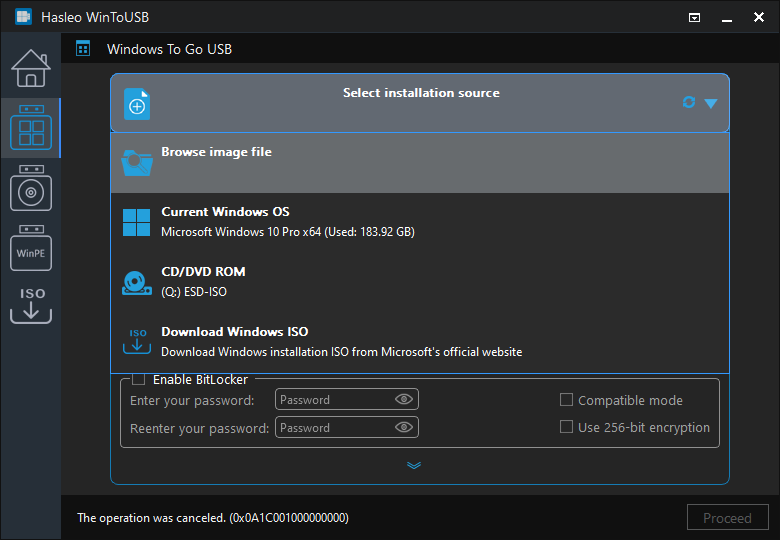Screen dimensions: 780x540
Task: Click the operation canceled status message
Action: pyautogui.click(x=213, y=518)
